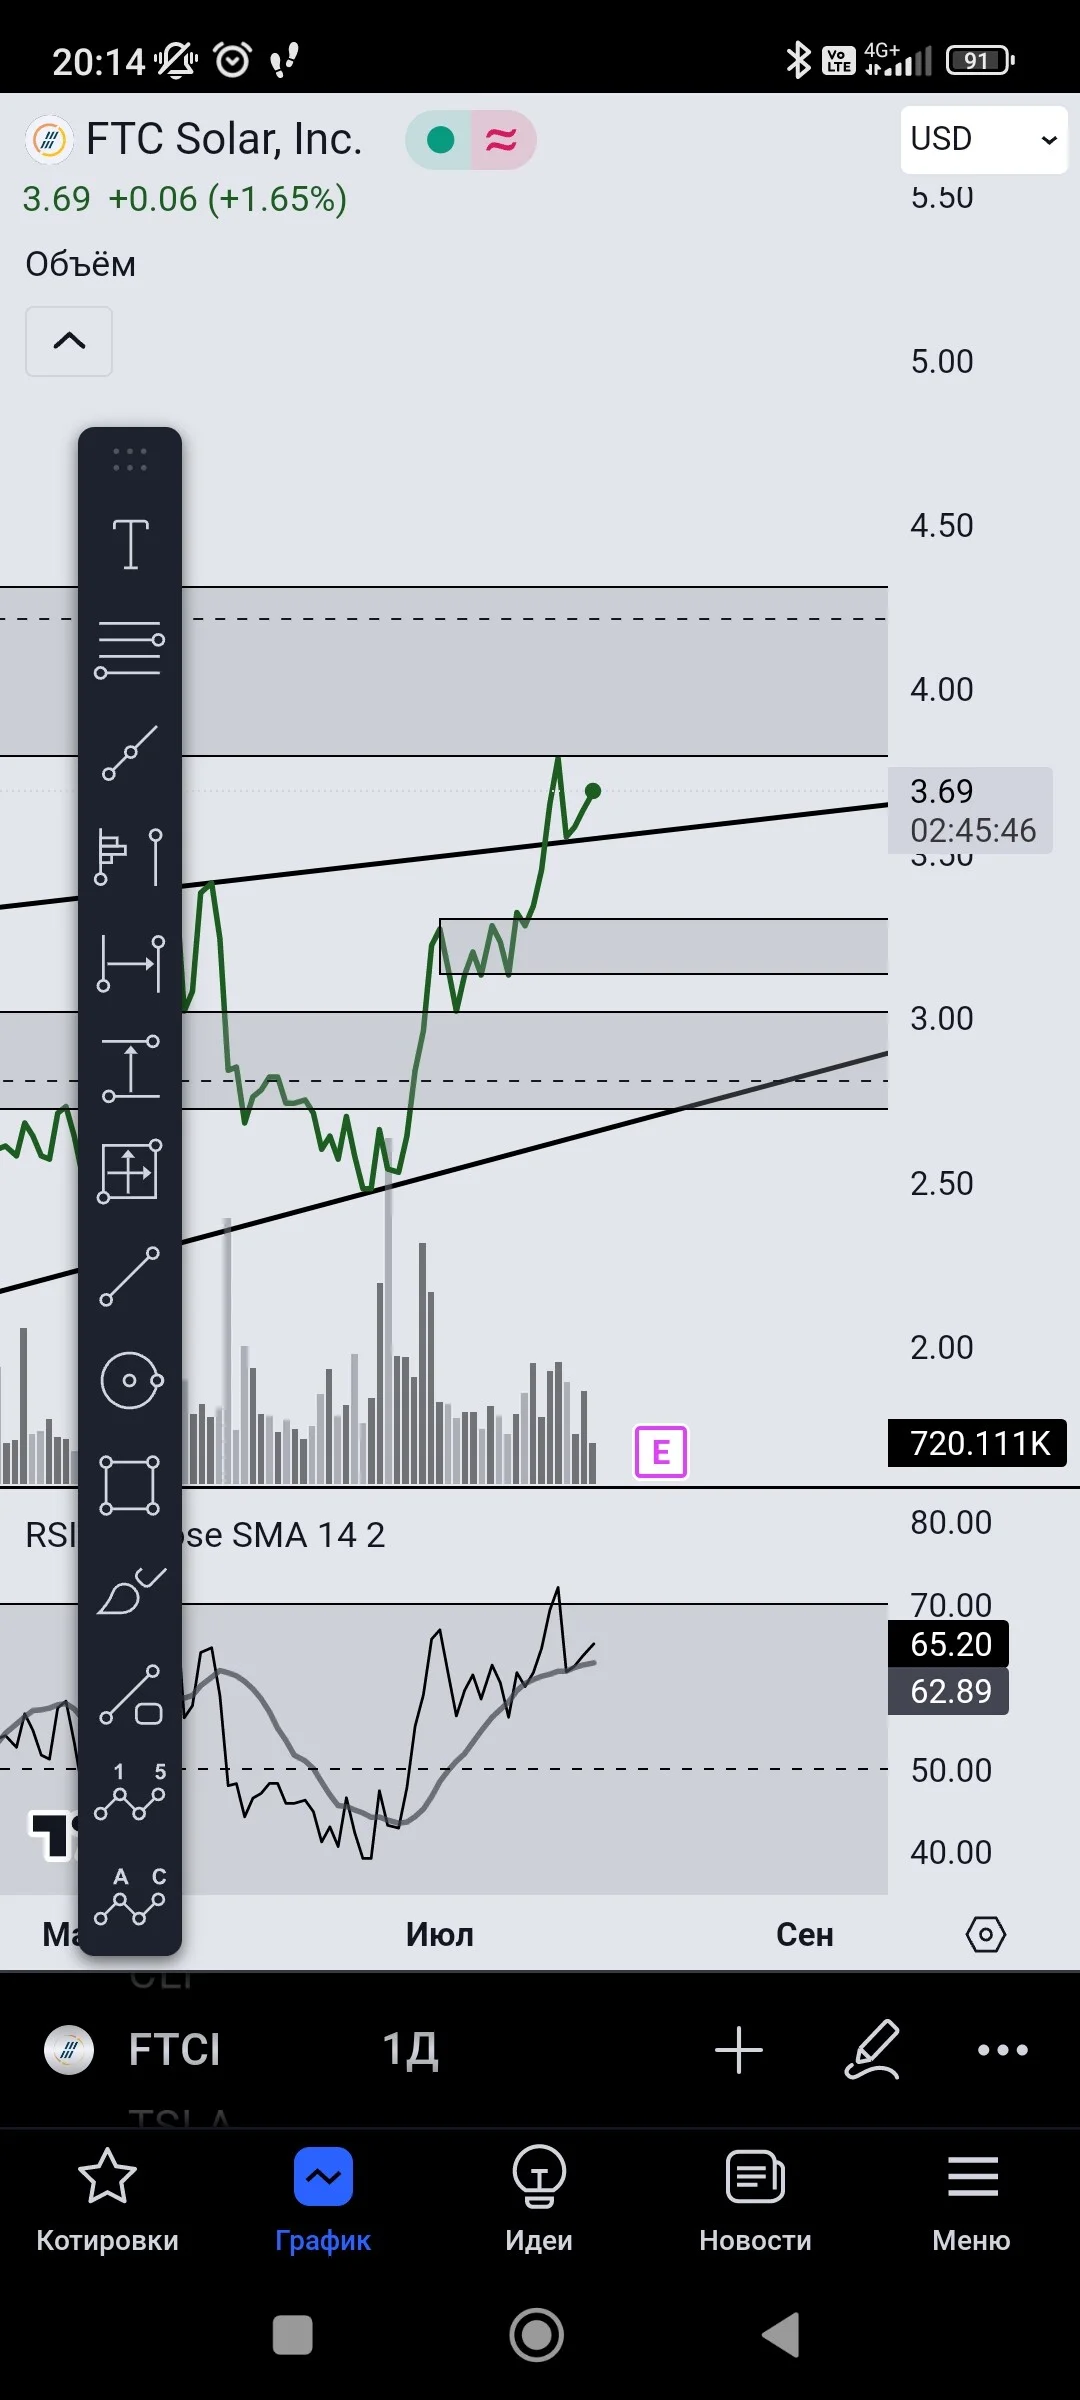Choose the volume profile range tool

click(130, 857)
